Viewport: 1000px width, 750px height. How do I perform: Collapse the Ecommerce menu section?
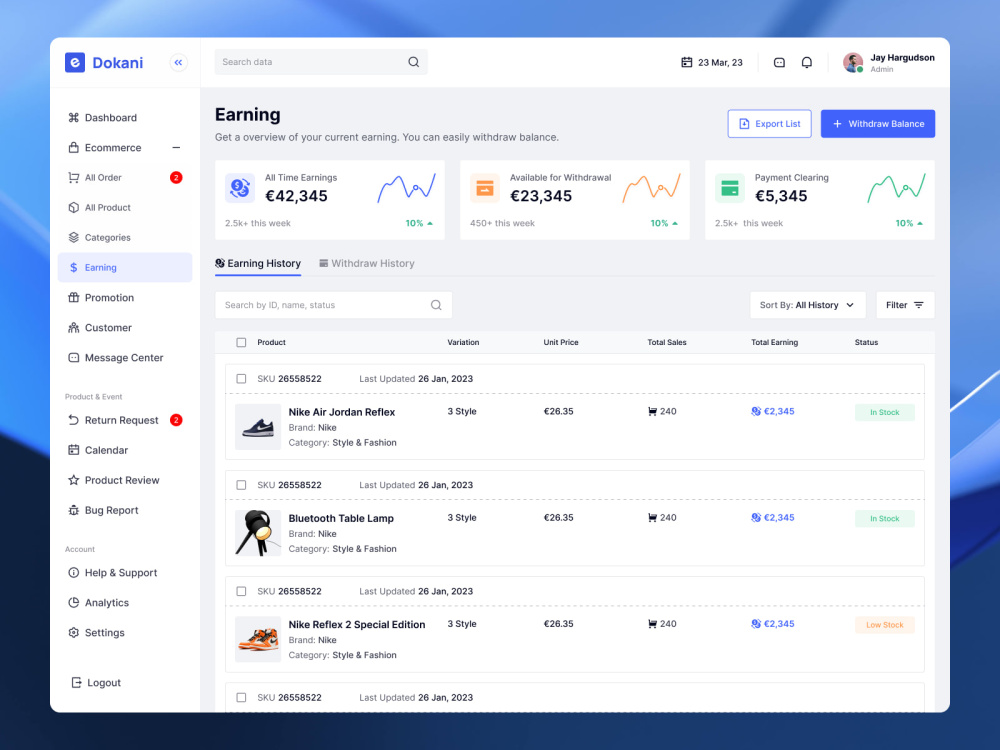pos(176,147)
